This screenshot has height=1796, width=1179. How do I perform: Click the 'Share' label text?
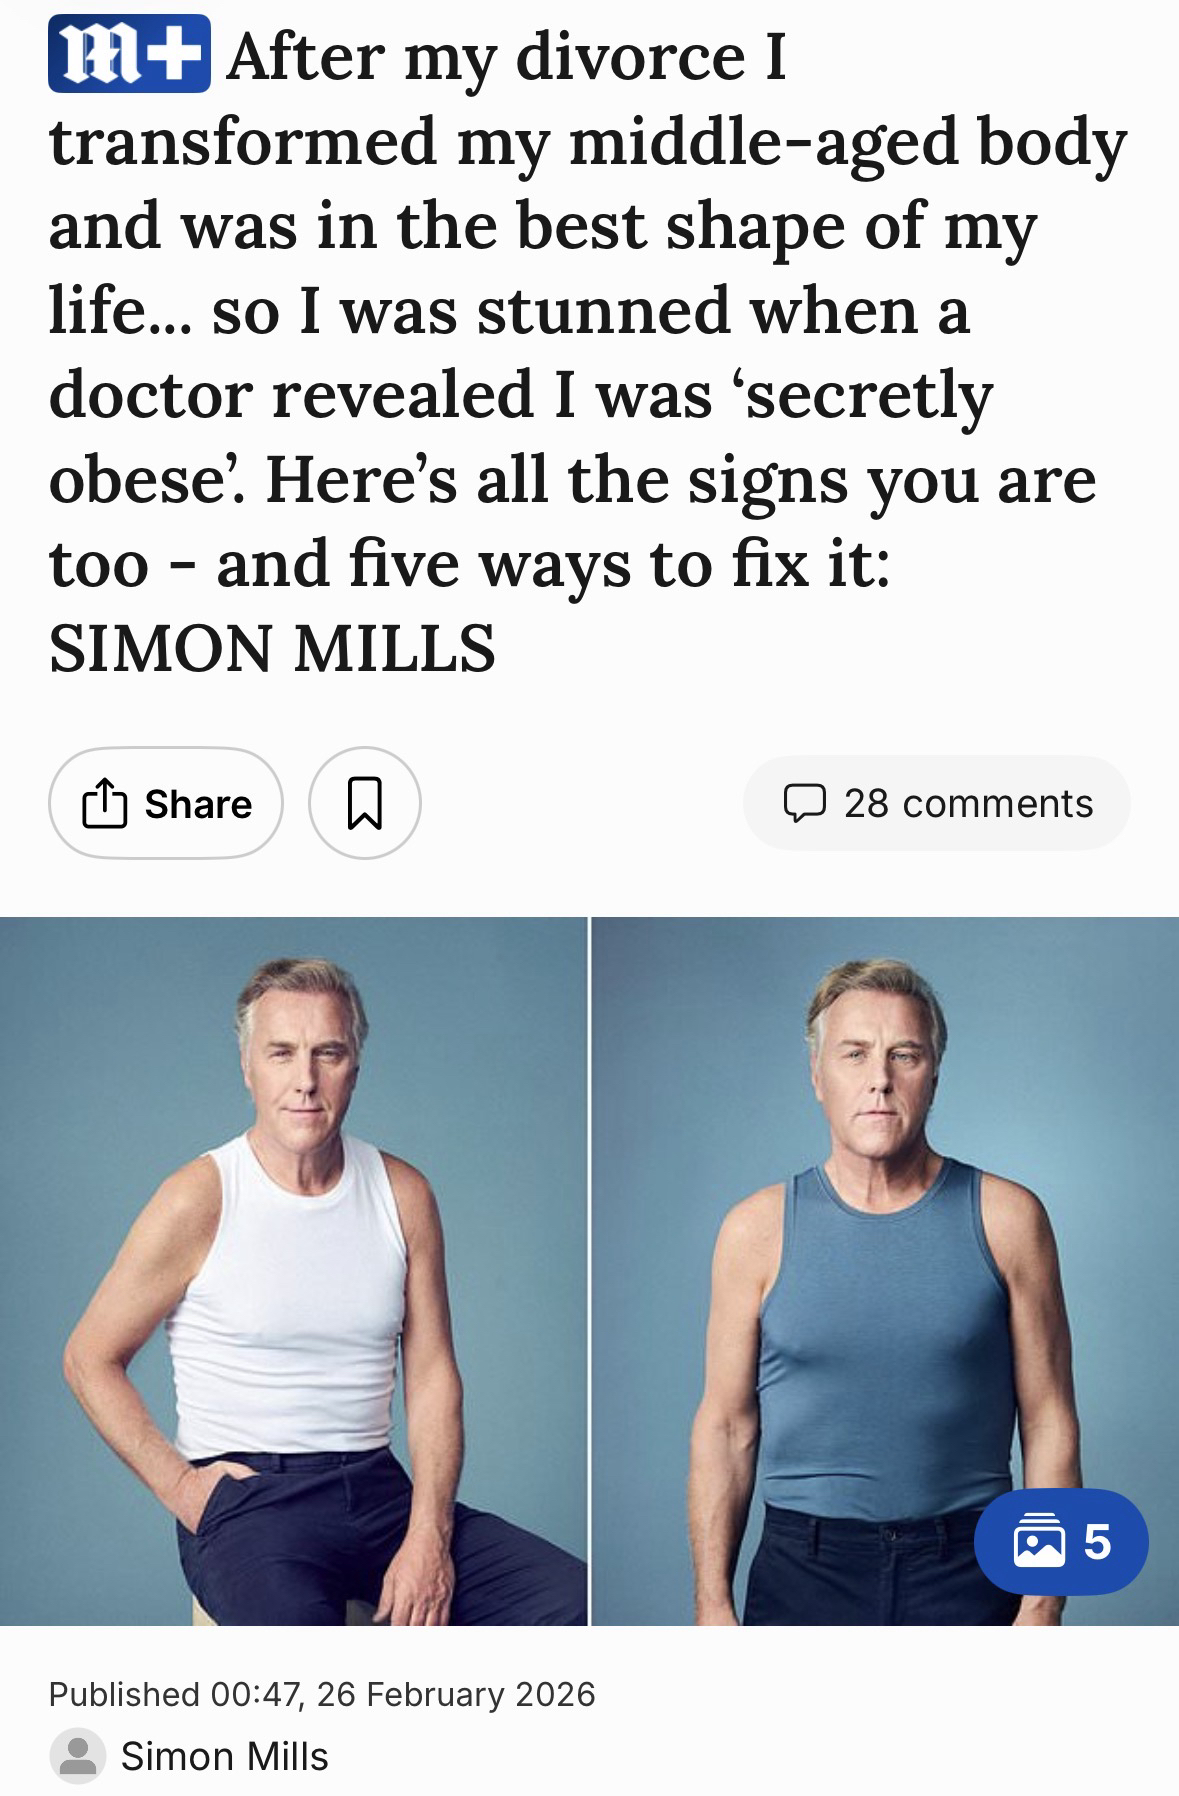[198, 804]
